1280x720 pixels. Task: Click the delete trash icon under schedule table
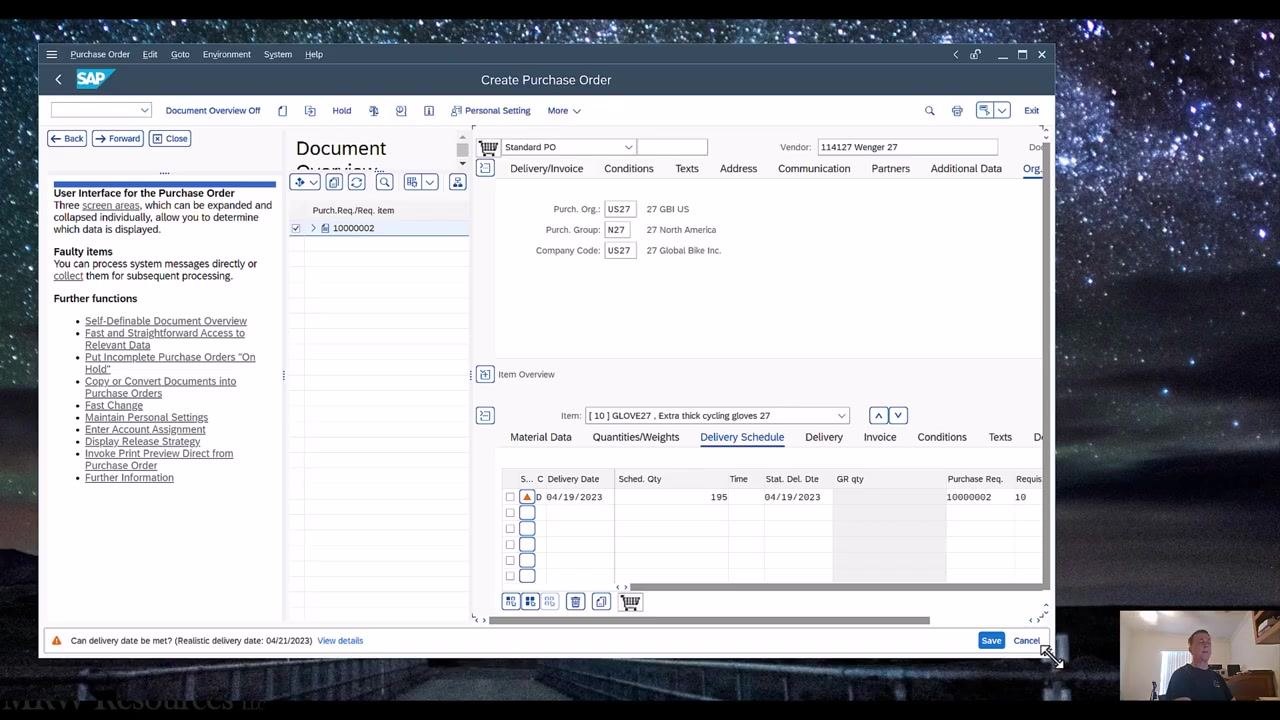tap(575, 601)
